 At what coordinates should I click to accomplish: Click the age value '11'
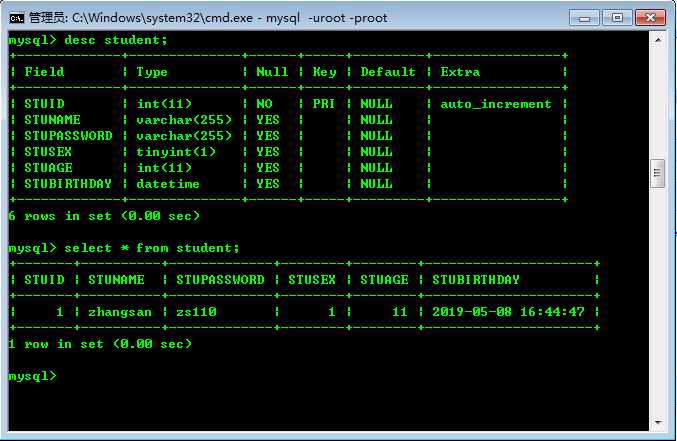coord(400,312)
